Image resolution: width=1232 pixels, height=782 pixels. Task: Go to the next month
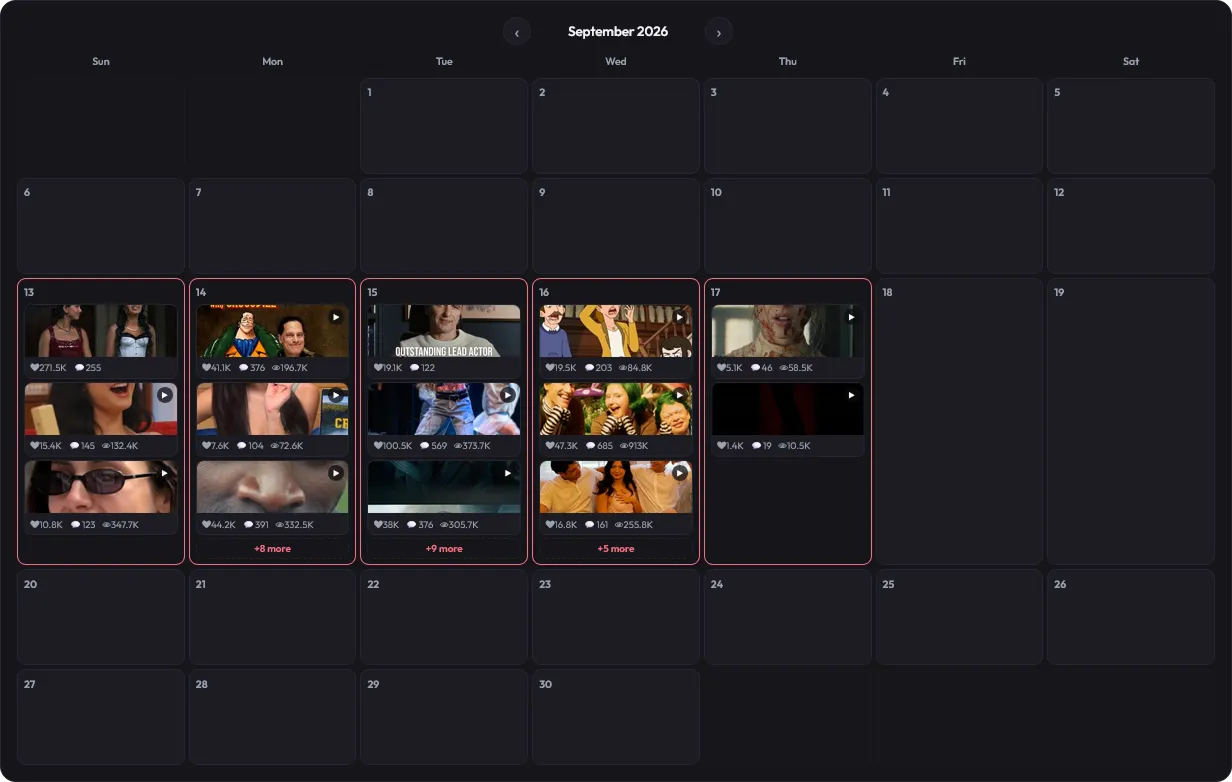[x=719, y=32]
